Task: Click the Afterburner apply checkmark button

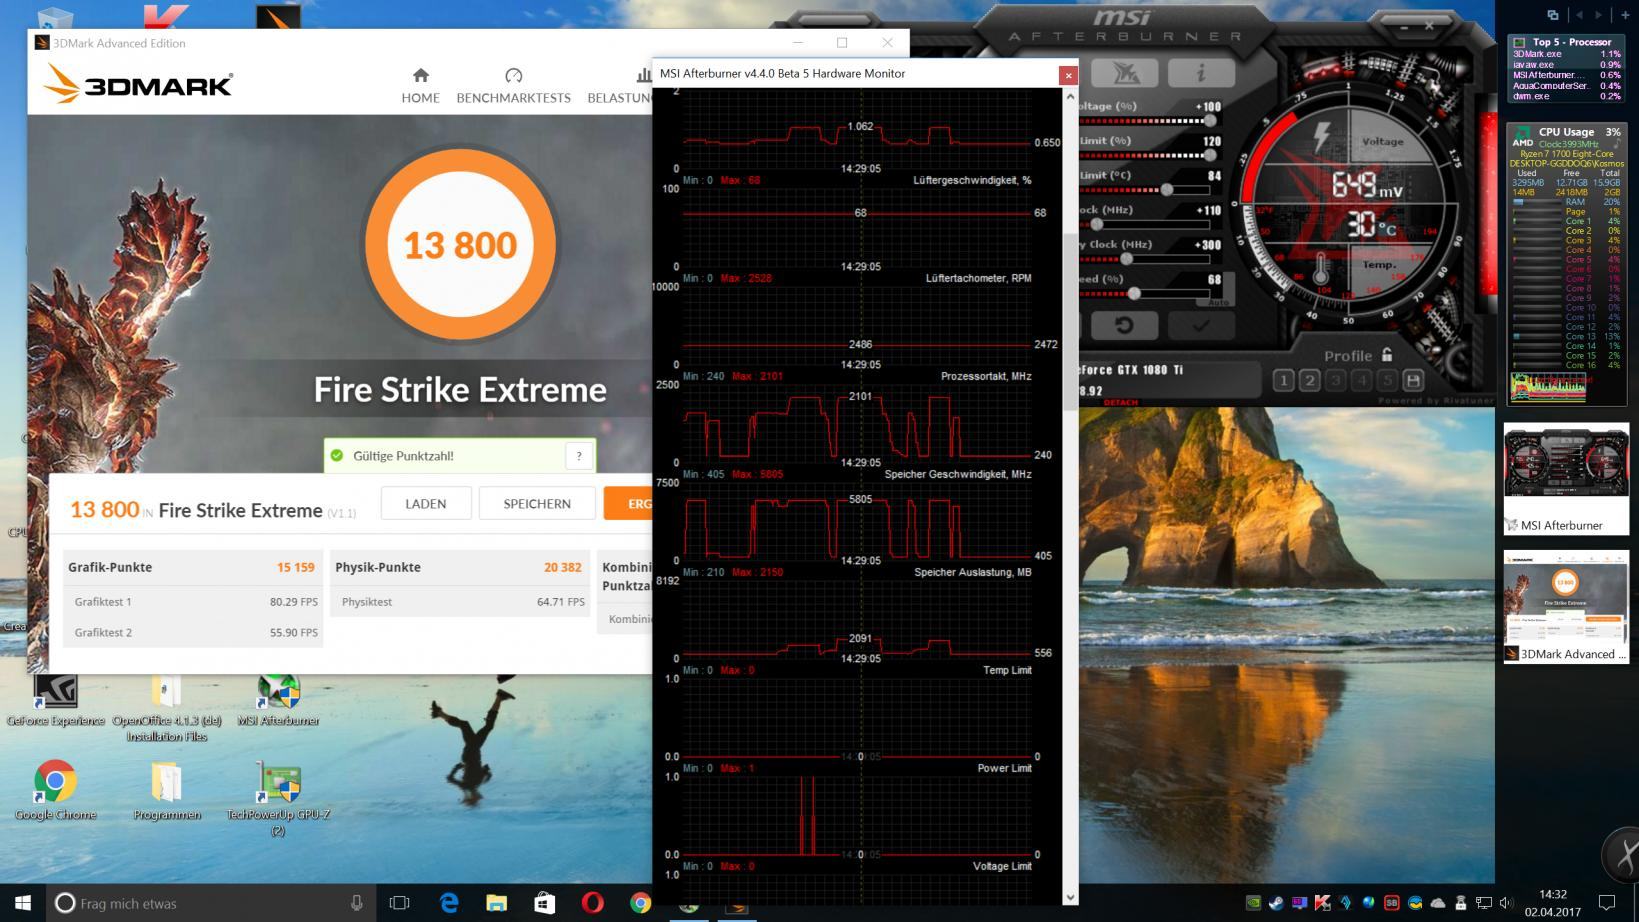Action: coord(1201,325)
